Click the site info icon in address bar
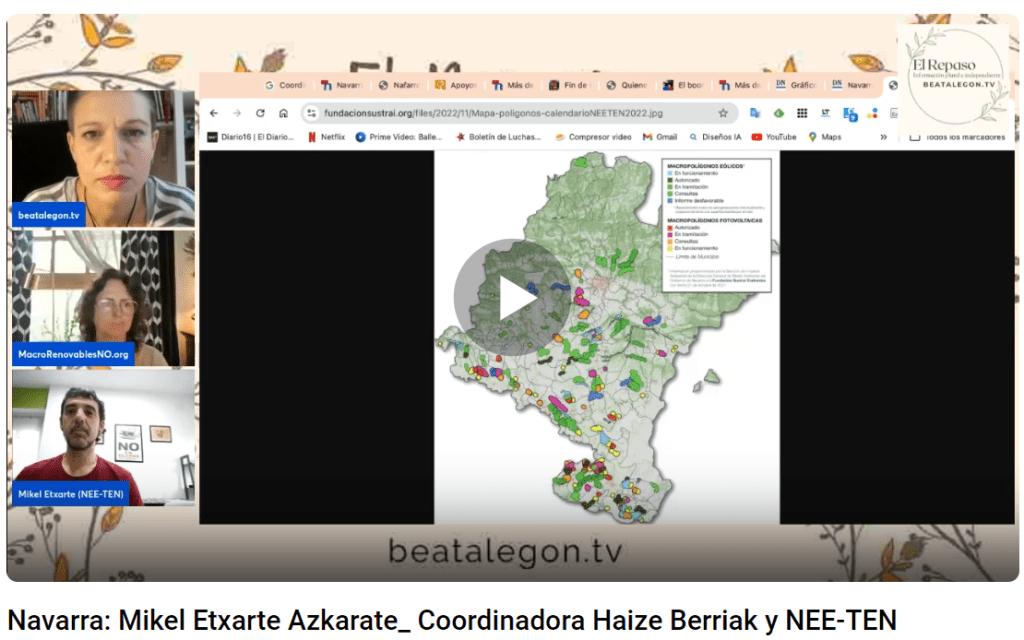This screenshot has height=640, width=1024. (311, 113)
